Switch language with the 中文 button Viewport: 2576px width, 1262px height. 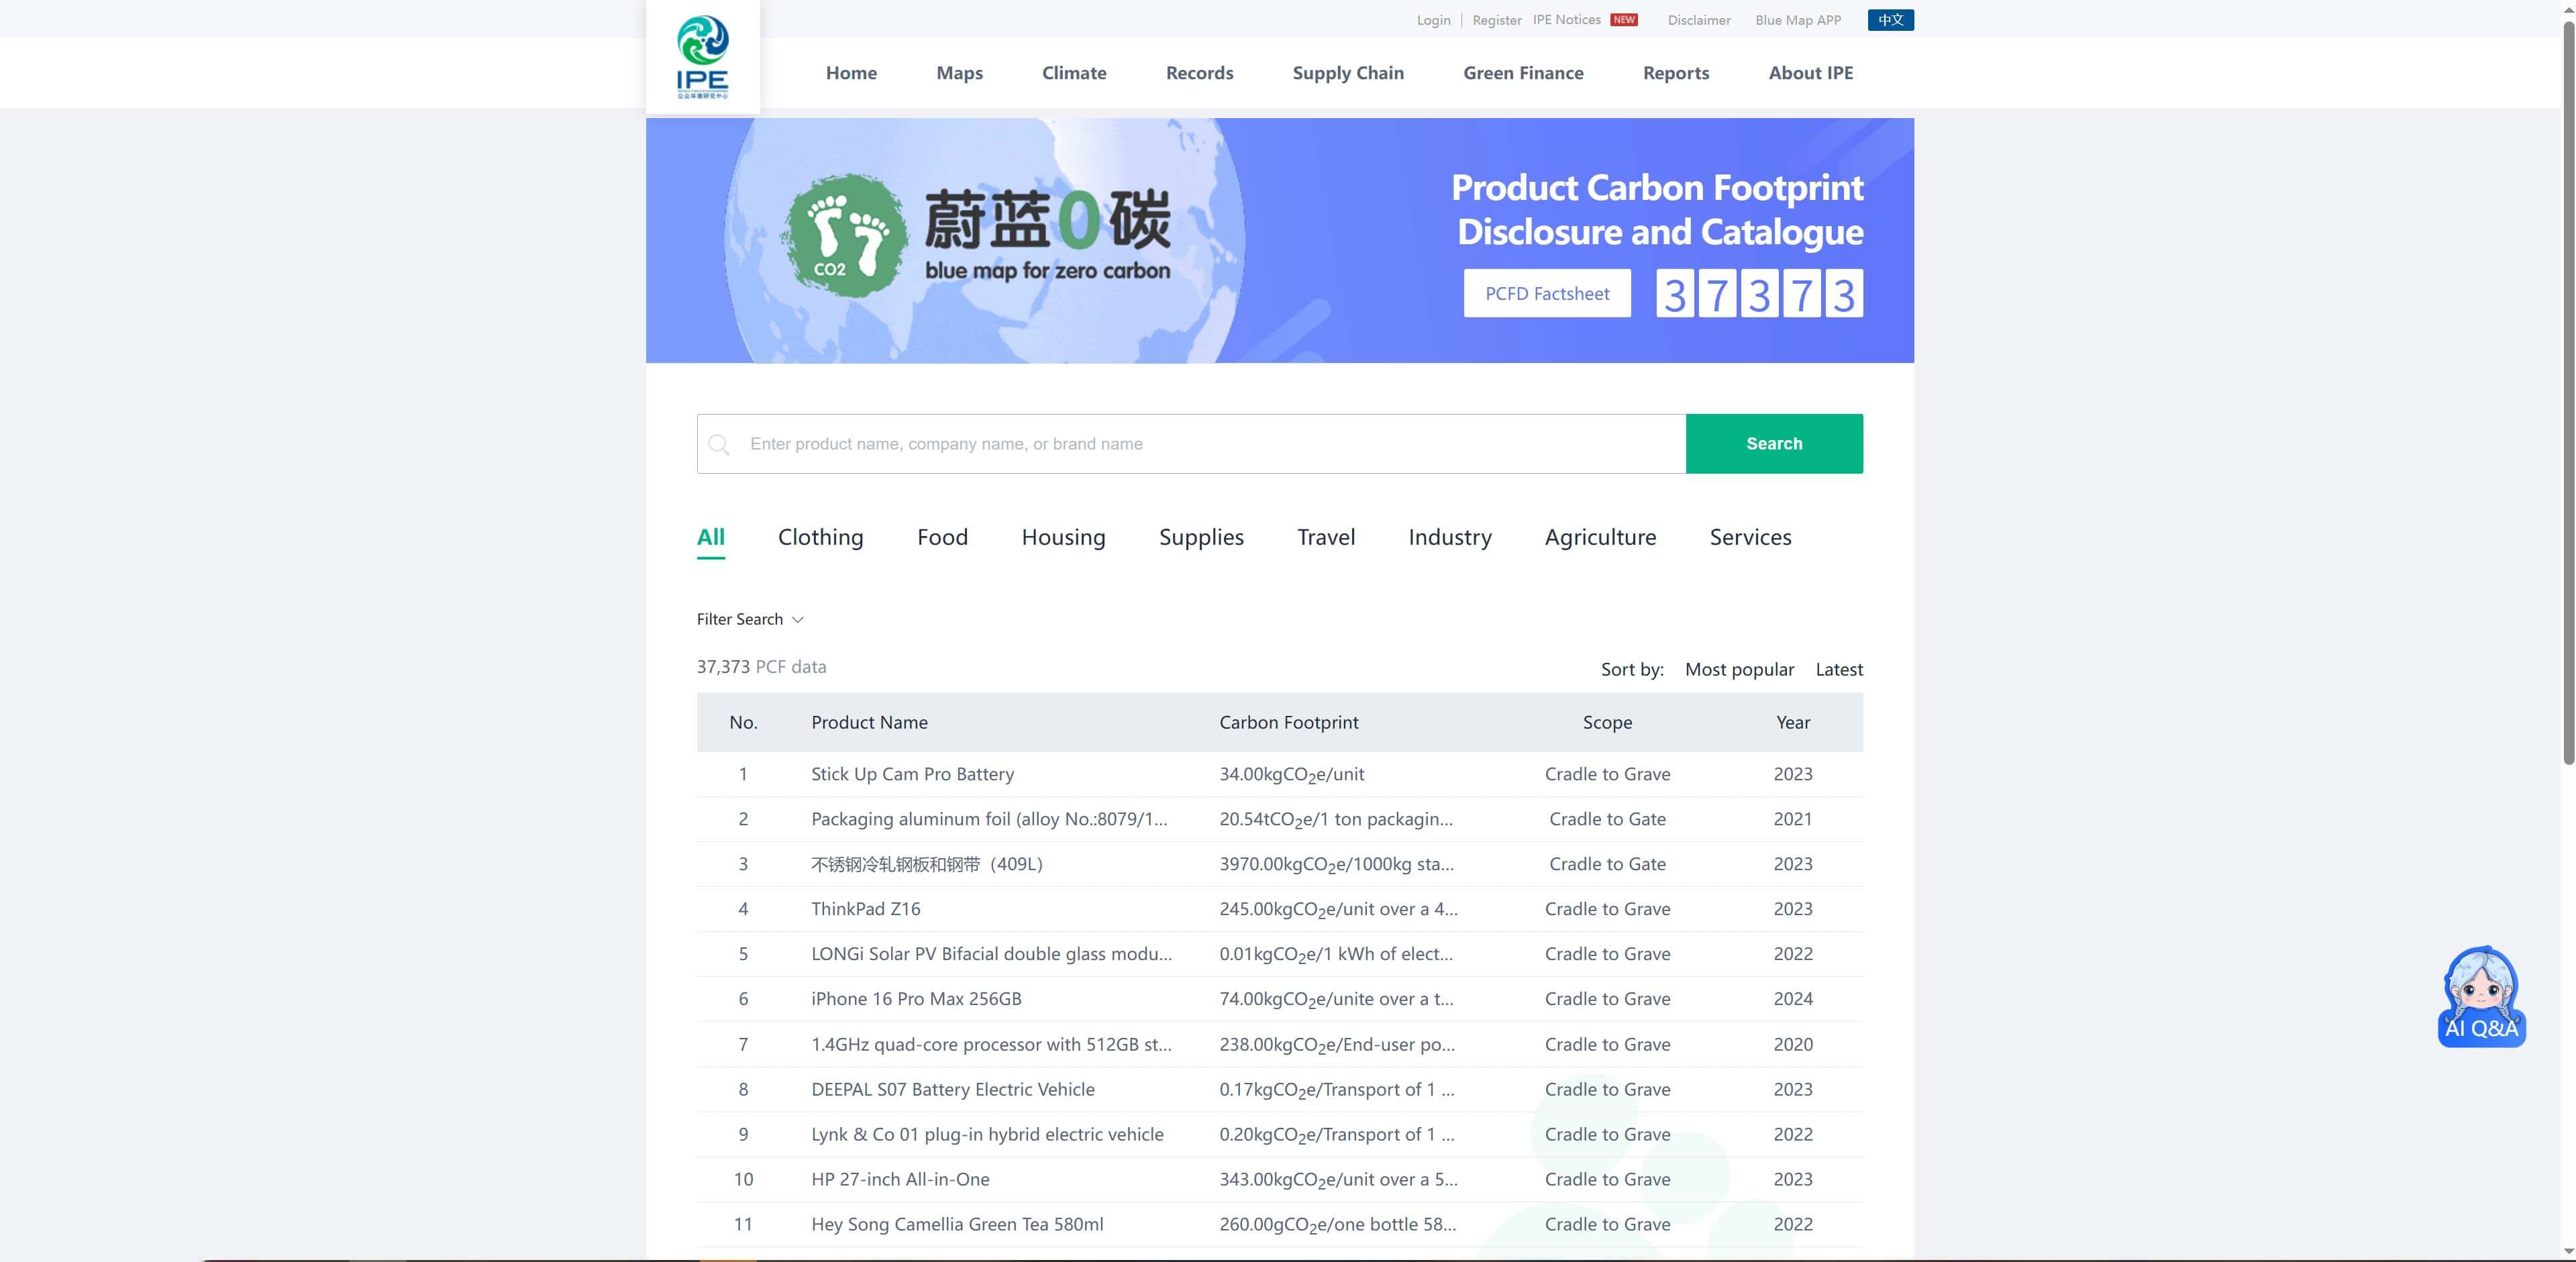tap(1890, 20)
